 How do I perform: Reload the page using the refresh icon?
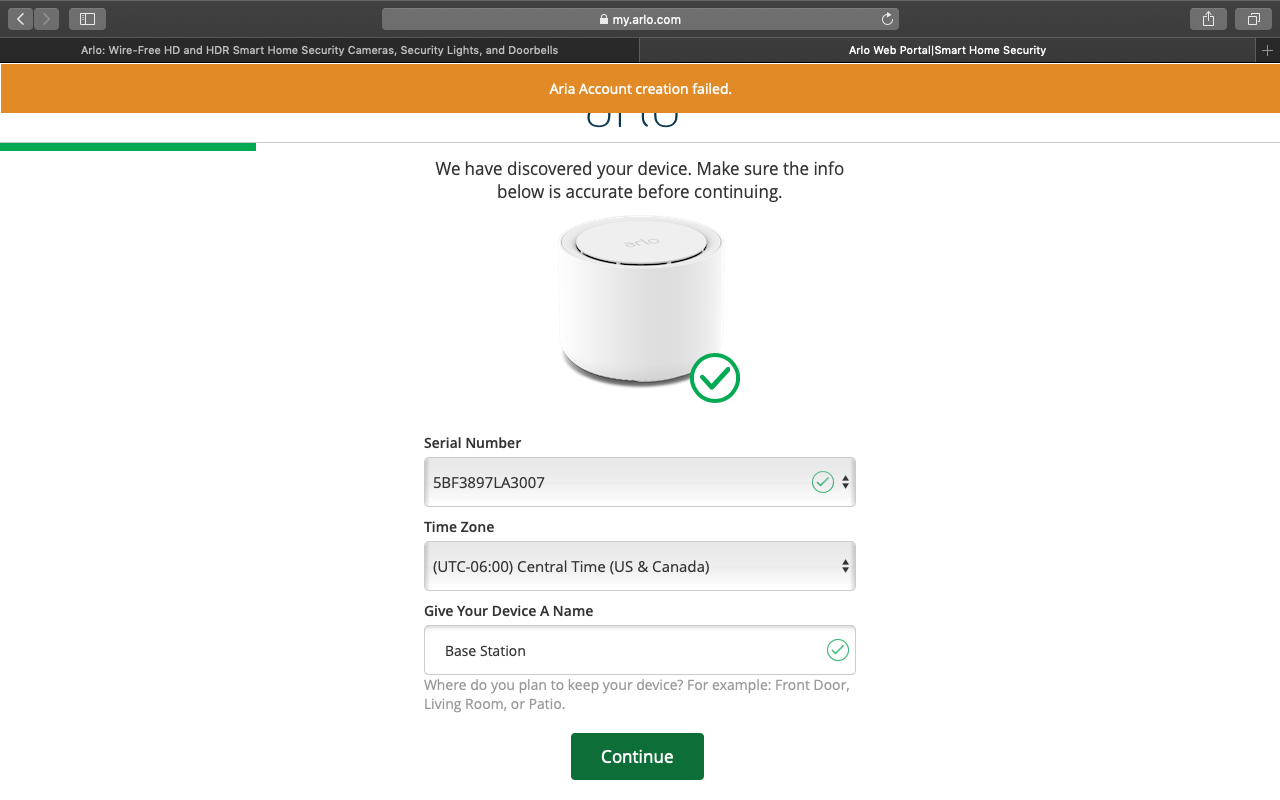886,19
